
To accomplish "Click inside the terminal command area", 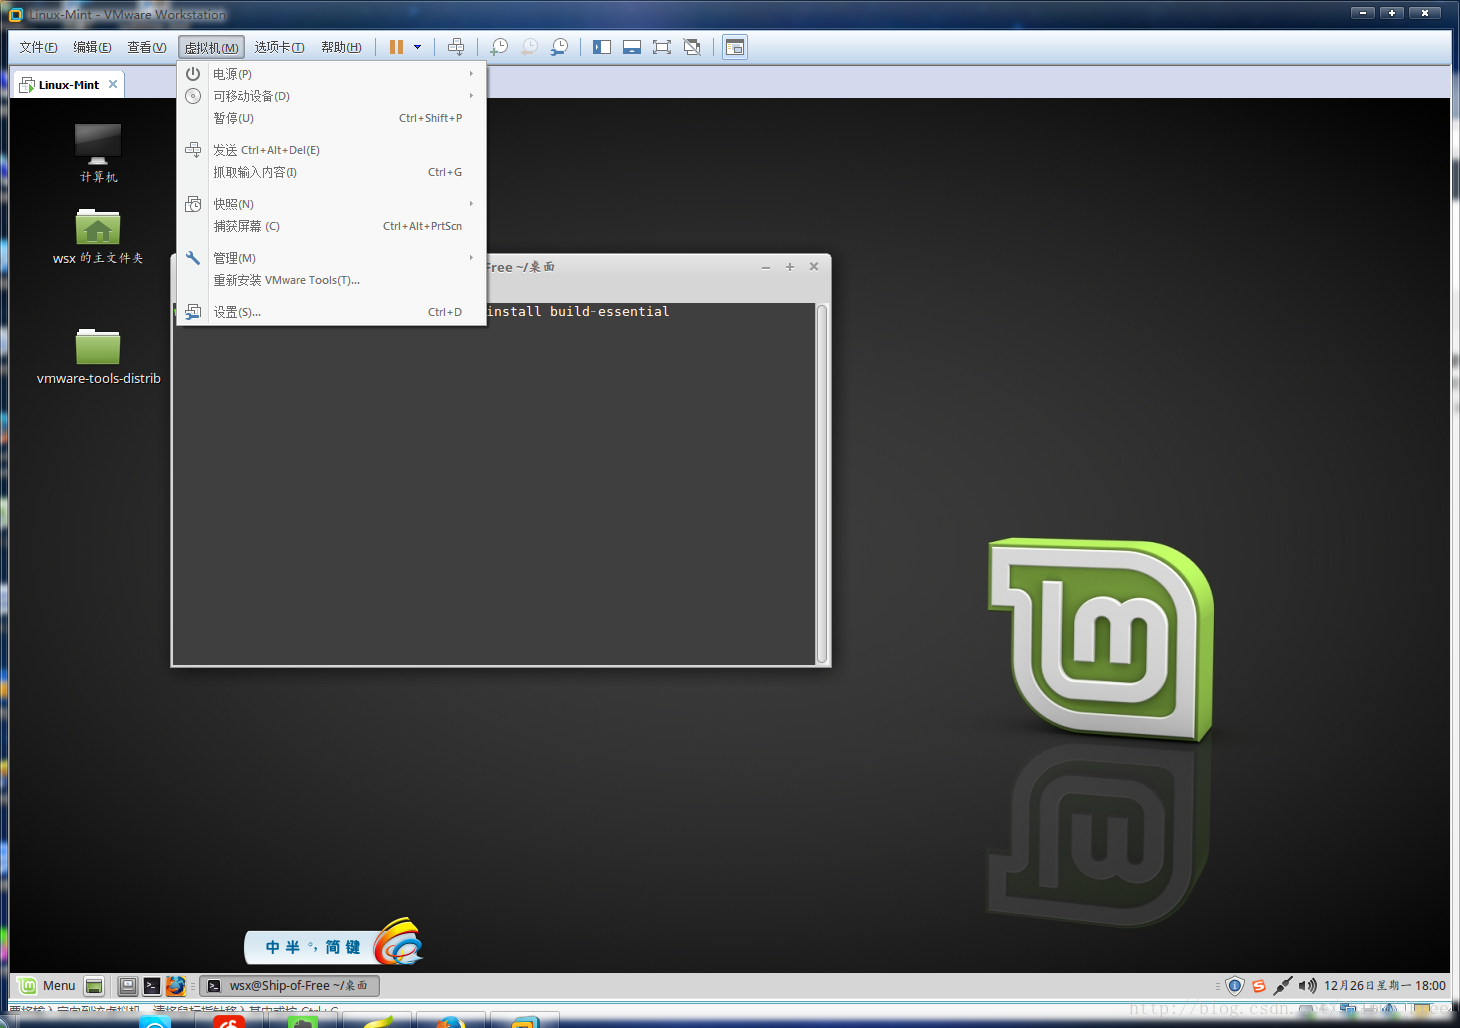I will tap(495, 484).
